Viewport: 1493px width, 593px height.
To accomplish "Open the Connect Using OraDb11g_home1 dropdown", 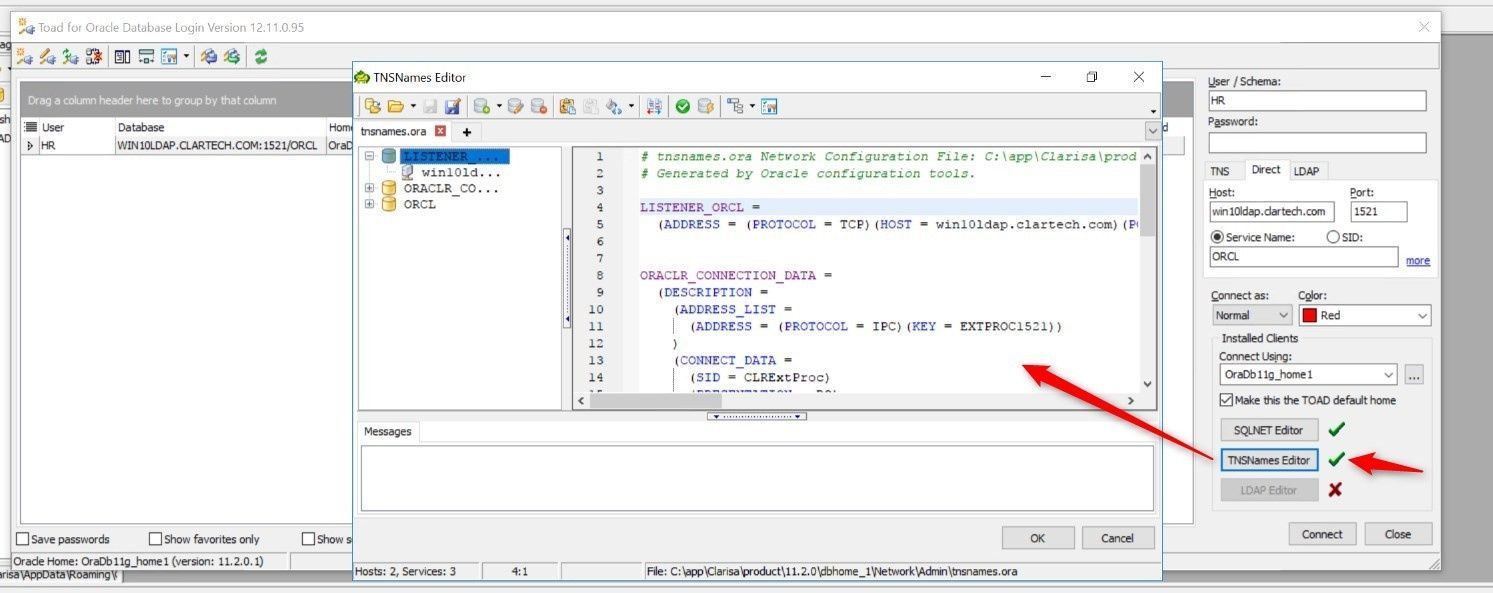I will point(1308,375).
